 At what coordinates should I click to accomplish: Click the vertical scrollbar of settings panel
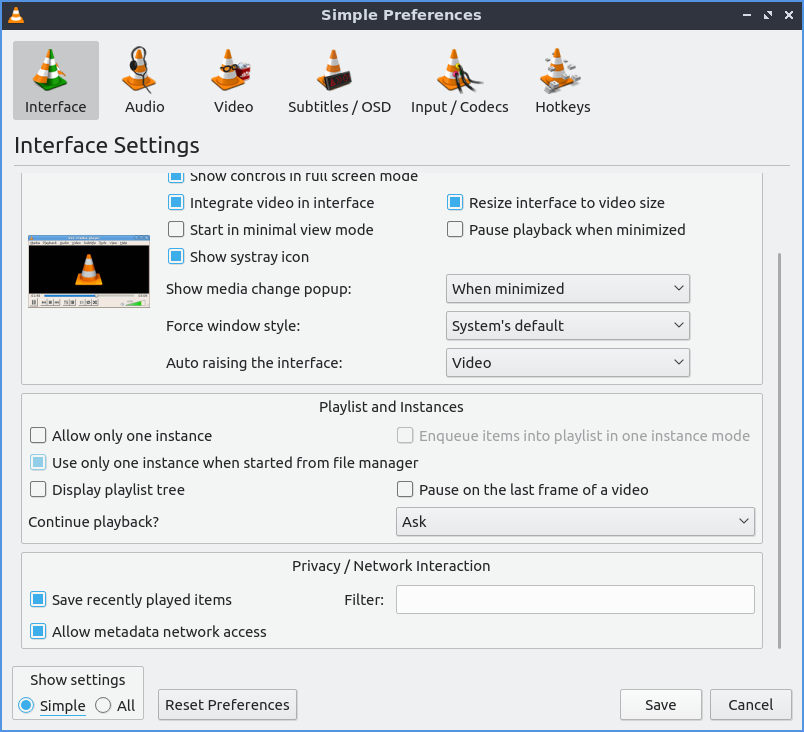(780, 450)
